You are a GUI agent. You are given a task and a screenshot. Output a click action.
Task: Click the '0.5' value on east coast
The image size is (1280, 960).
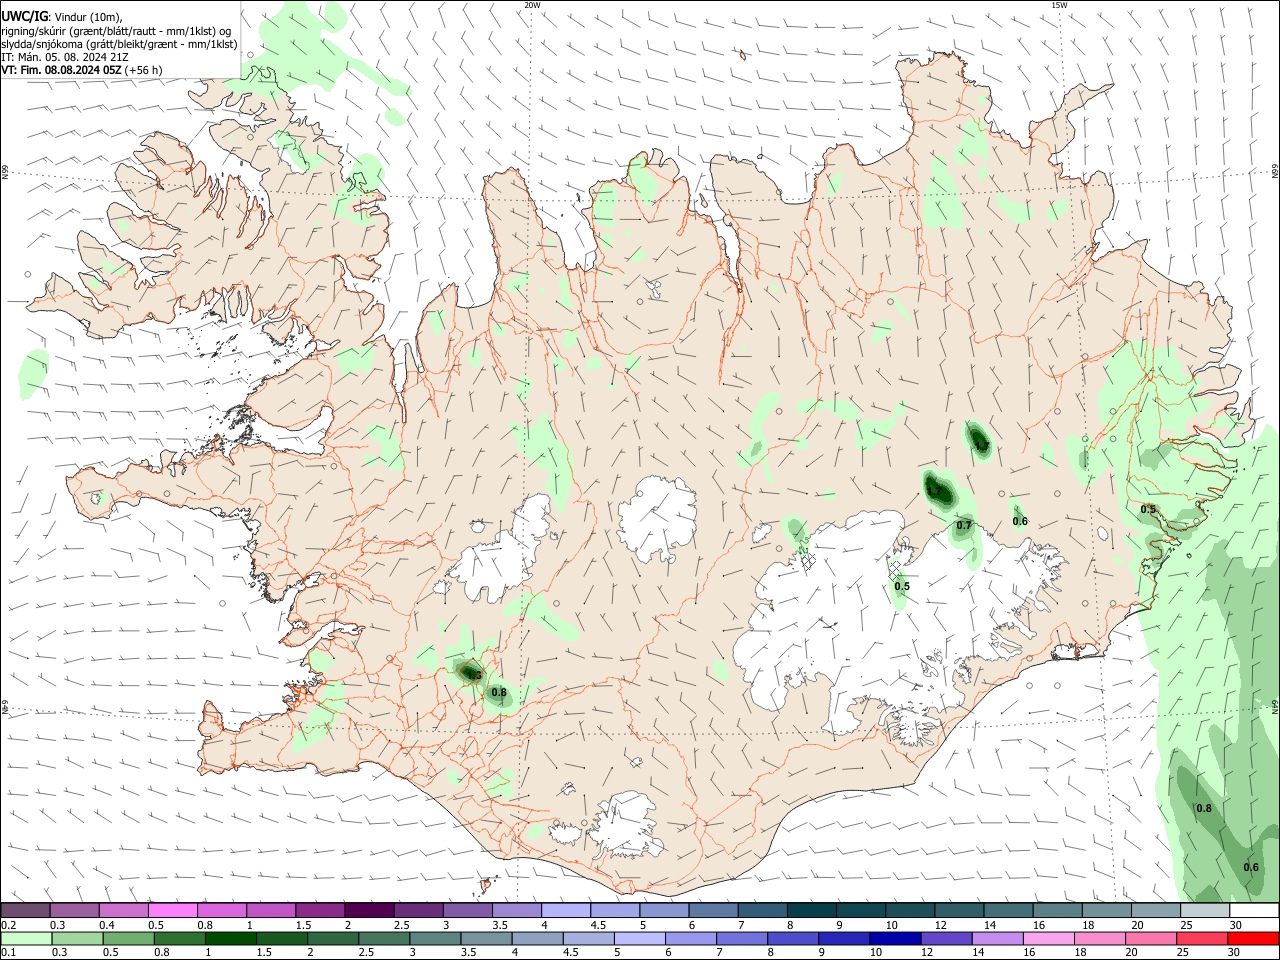point(1148,509)
